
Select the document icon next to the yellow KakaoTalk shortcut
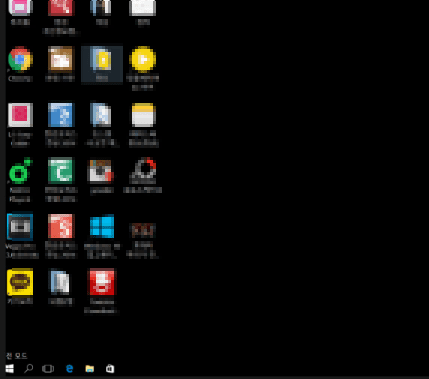point(61,282)
